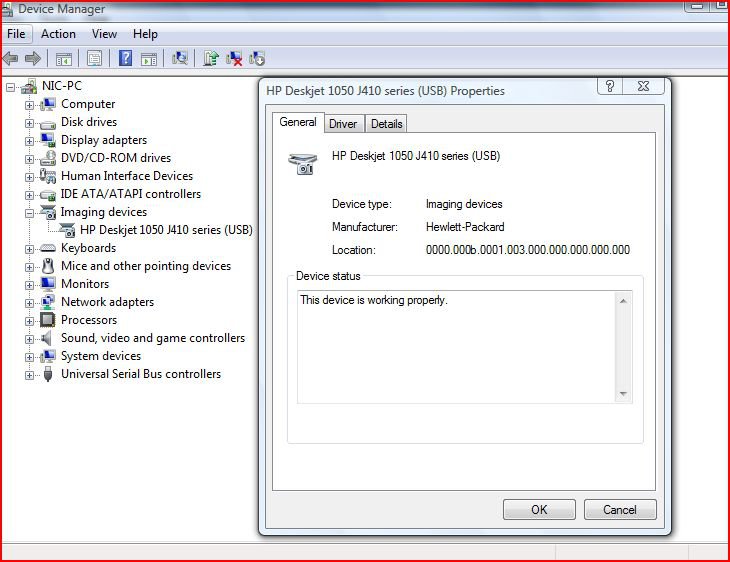Click the Disk drives icon

pos(47,124)
